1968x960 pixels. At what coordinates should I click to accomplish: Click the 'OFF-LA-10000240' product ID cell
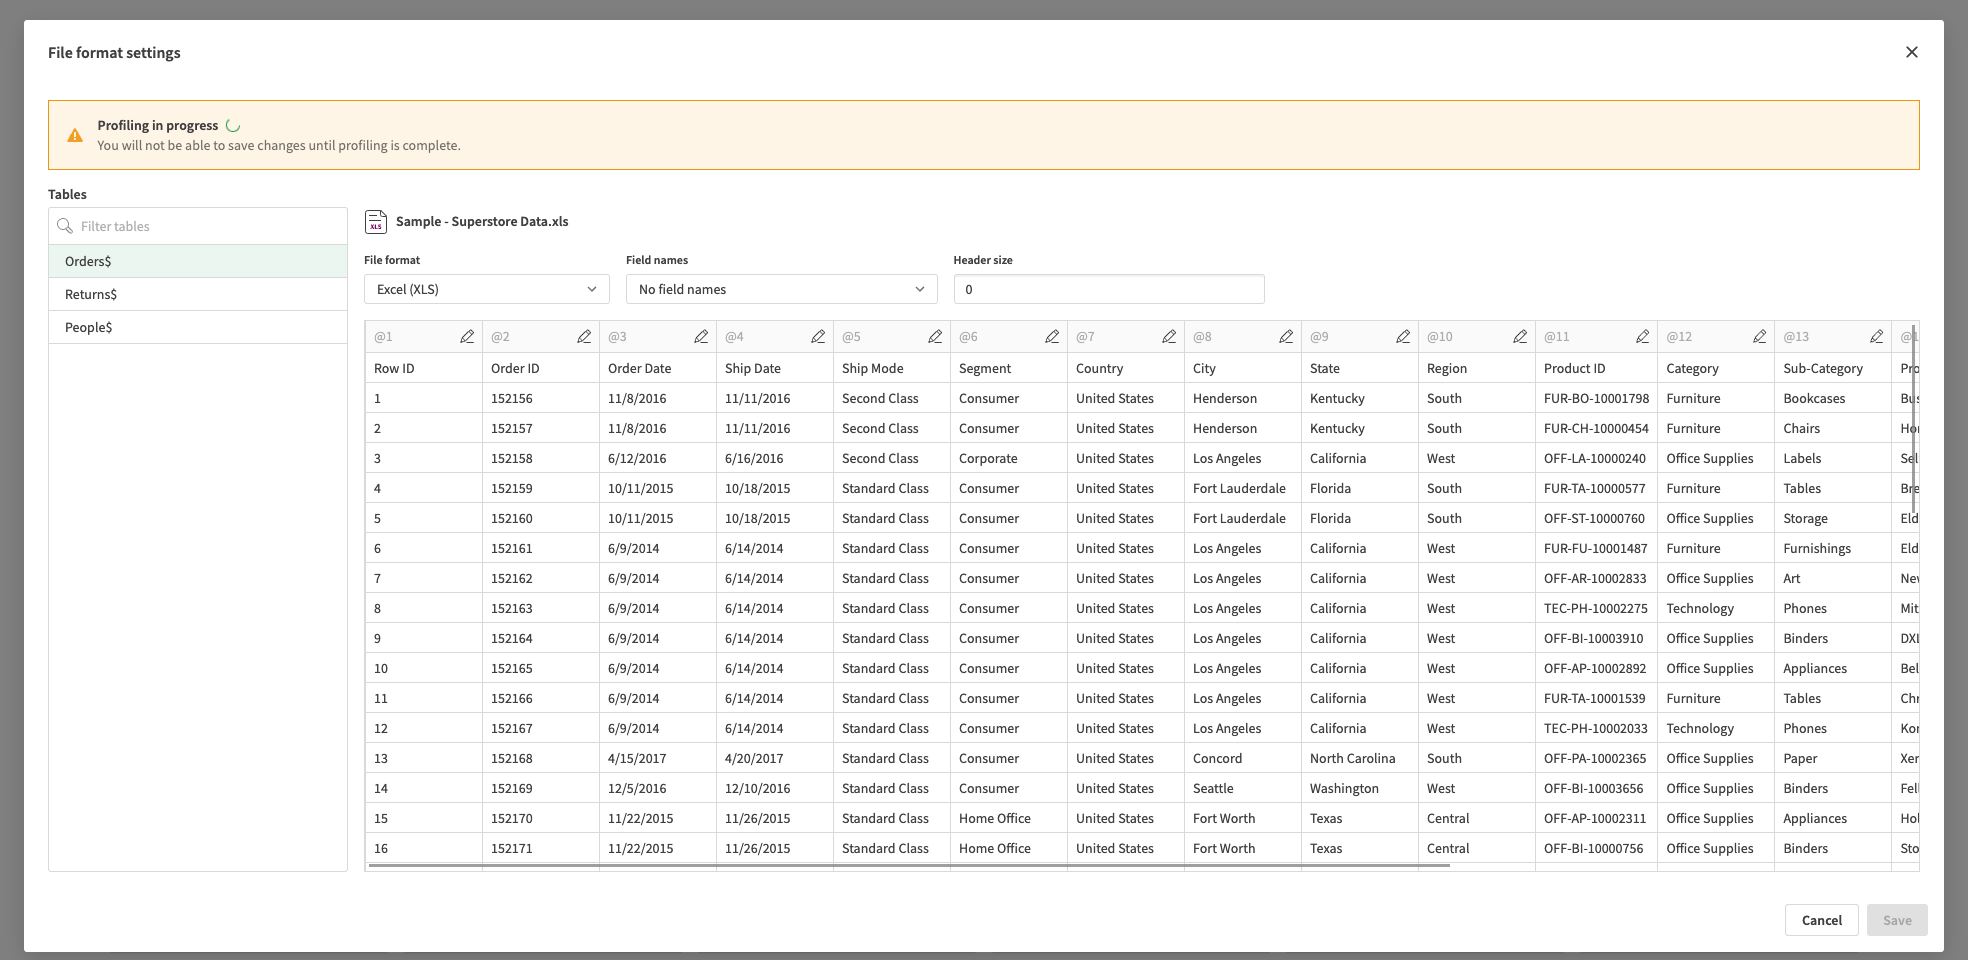[x=1596, y=458]
